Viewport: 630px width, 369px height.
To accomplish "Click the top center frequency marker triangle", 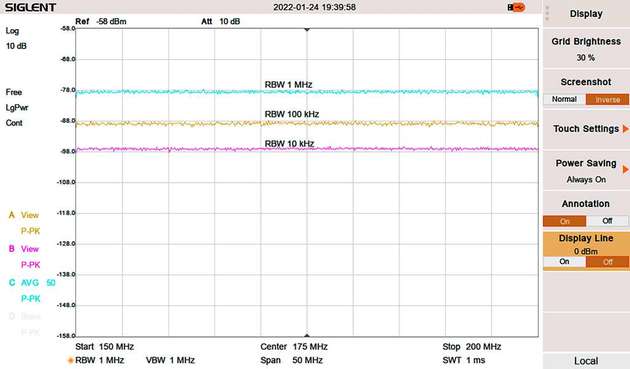I will tap(307, 30).
